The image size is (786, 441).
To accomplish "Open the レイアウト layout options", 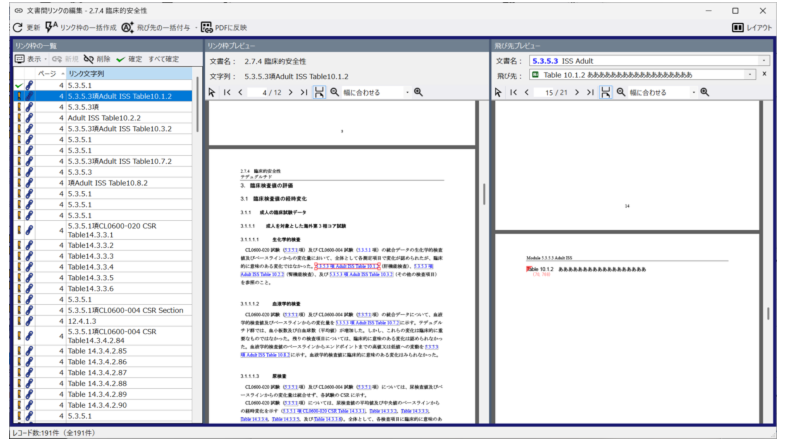I will 753,28.
